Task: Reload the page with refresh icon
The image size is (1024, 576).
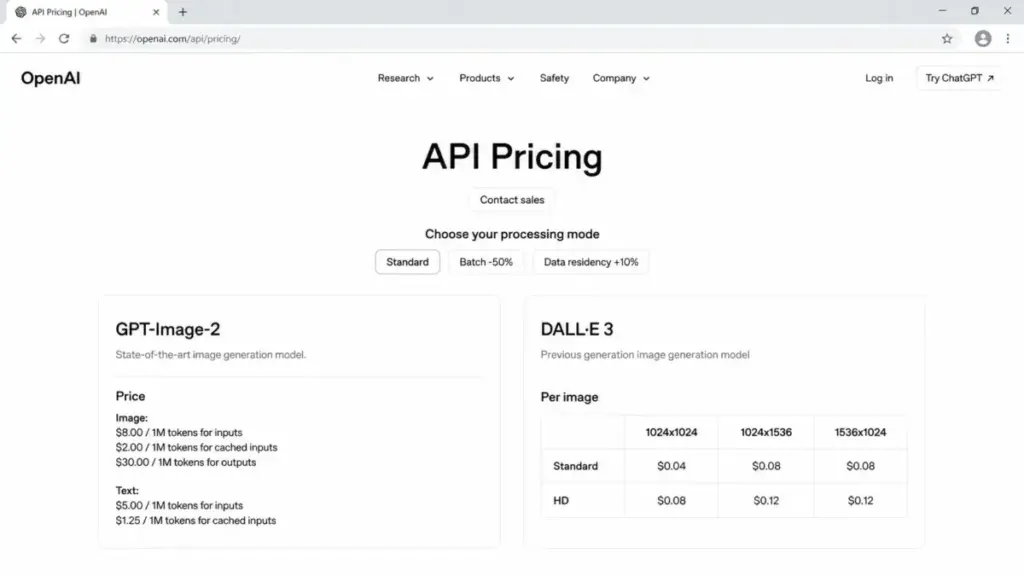Action: pyautogui.click(x=64, y=39)
